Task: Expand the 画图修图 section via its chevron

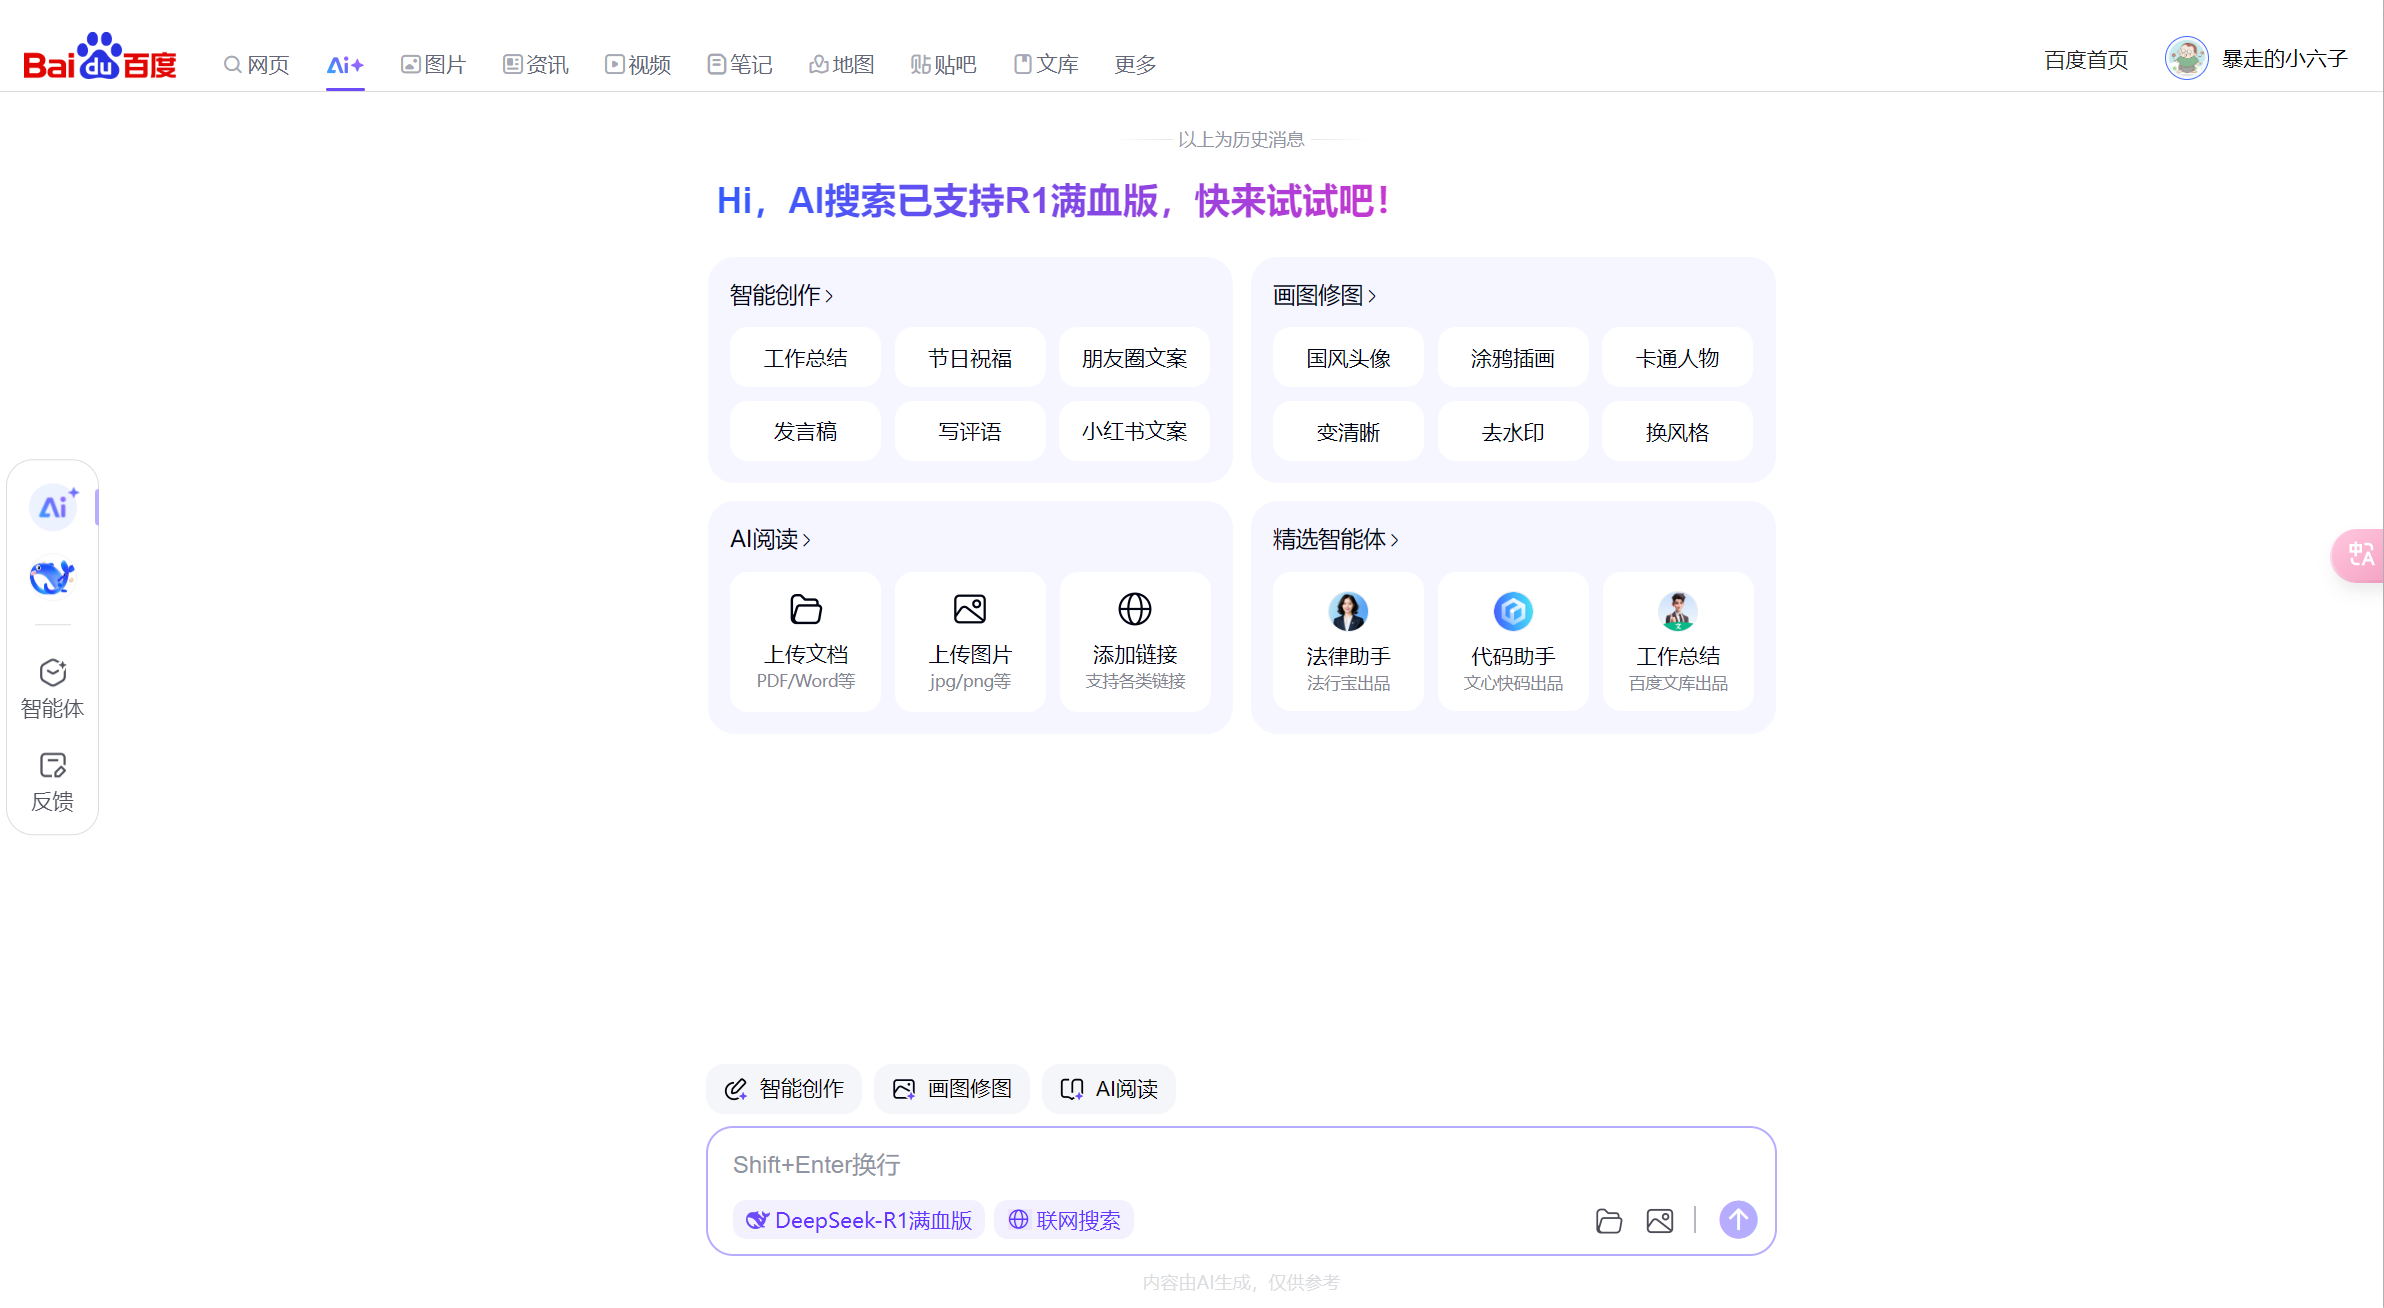Action: click(x=1375, y=295)
